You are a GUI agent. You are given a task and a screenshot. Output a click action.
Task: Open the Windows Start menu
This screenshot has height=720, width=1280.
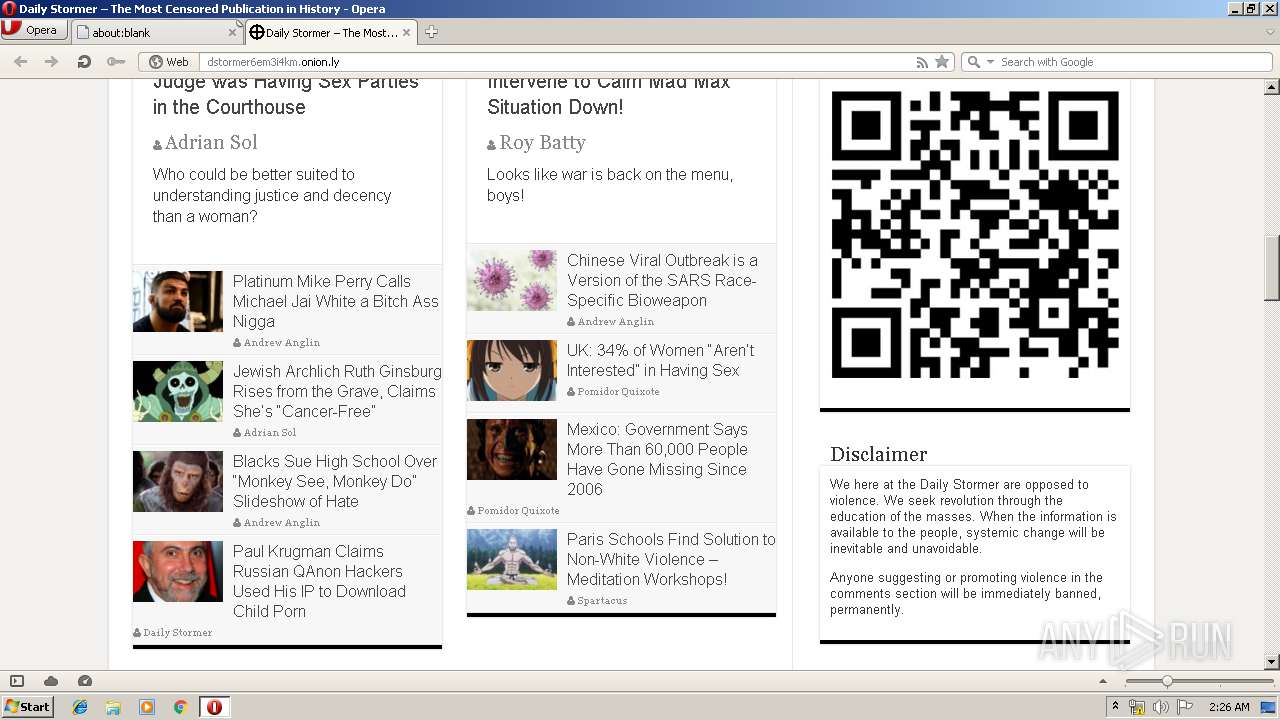[28, 706]
